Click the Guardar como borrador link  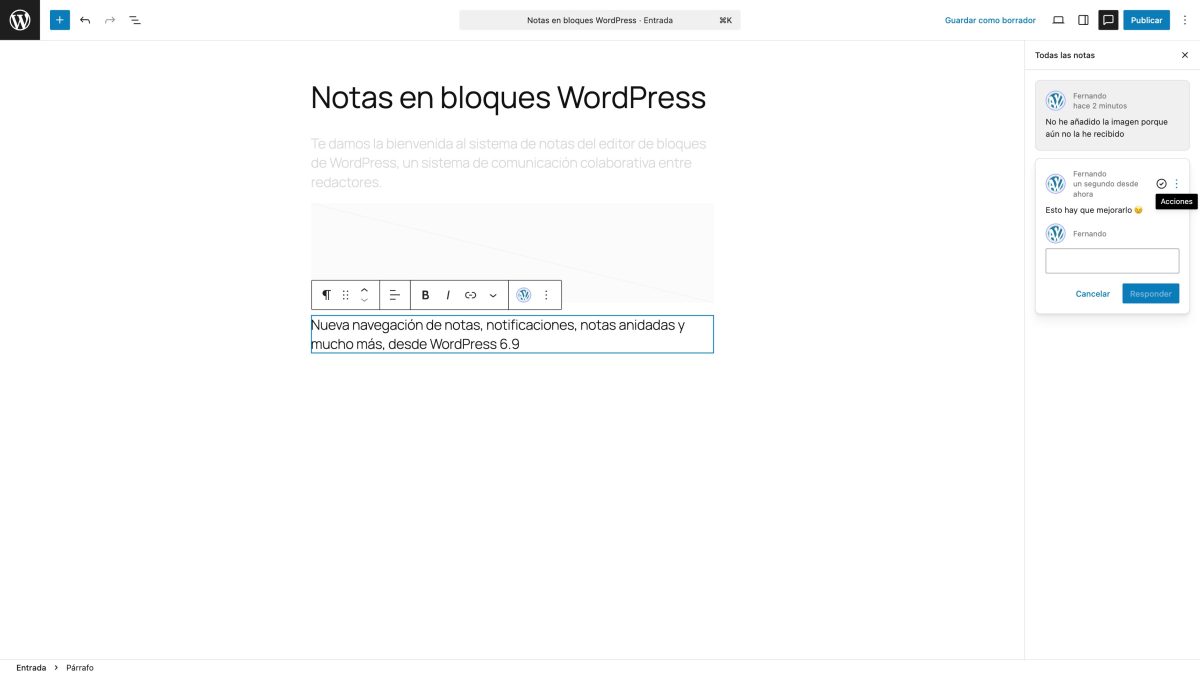point(988,19)
